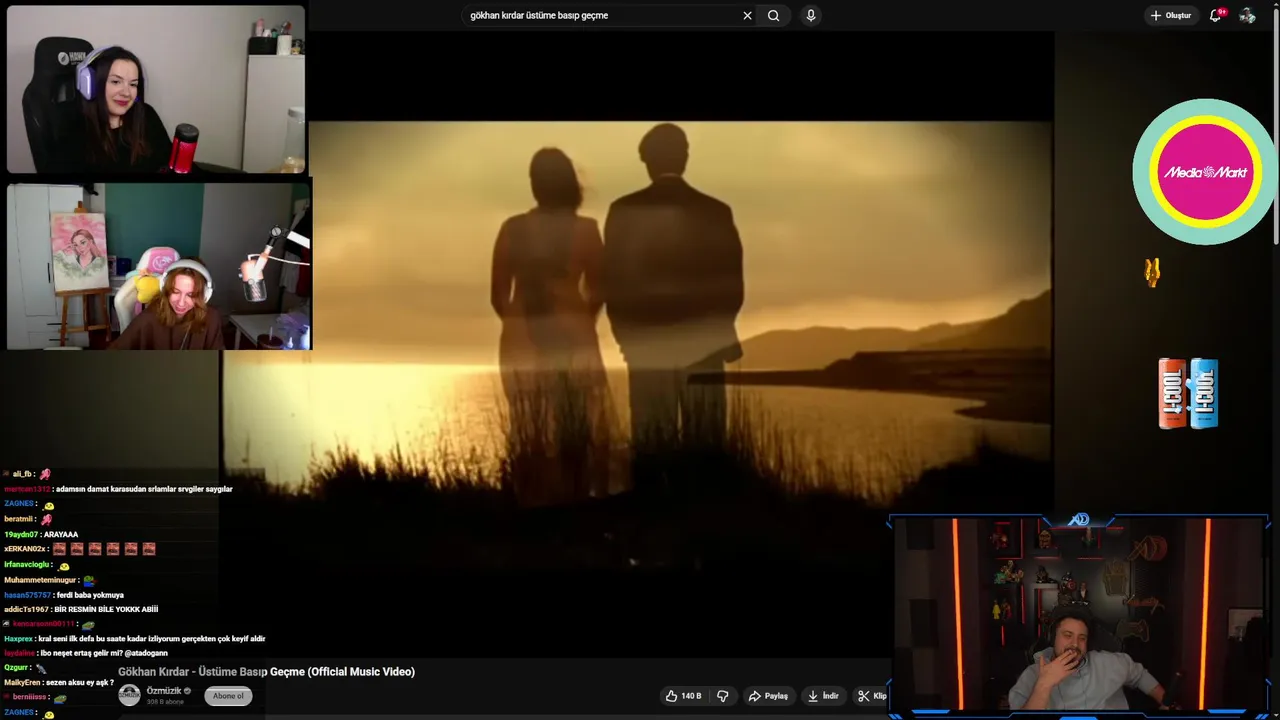Open the notifications bell
Image resolution: width=1280 pixels, height=720 pixels.
pyautogui.click(x=1216, y=15)
